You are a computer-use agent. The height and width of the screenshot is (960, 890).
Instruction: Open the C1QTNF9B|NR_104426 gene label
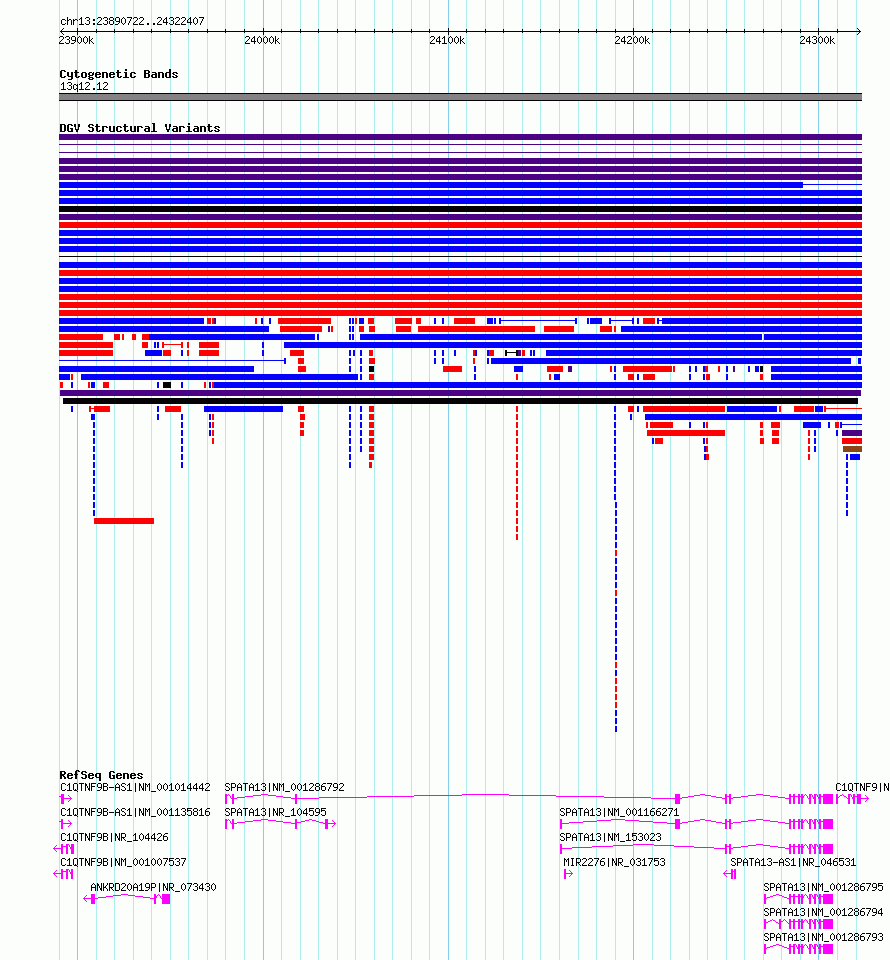click(114, 838)
